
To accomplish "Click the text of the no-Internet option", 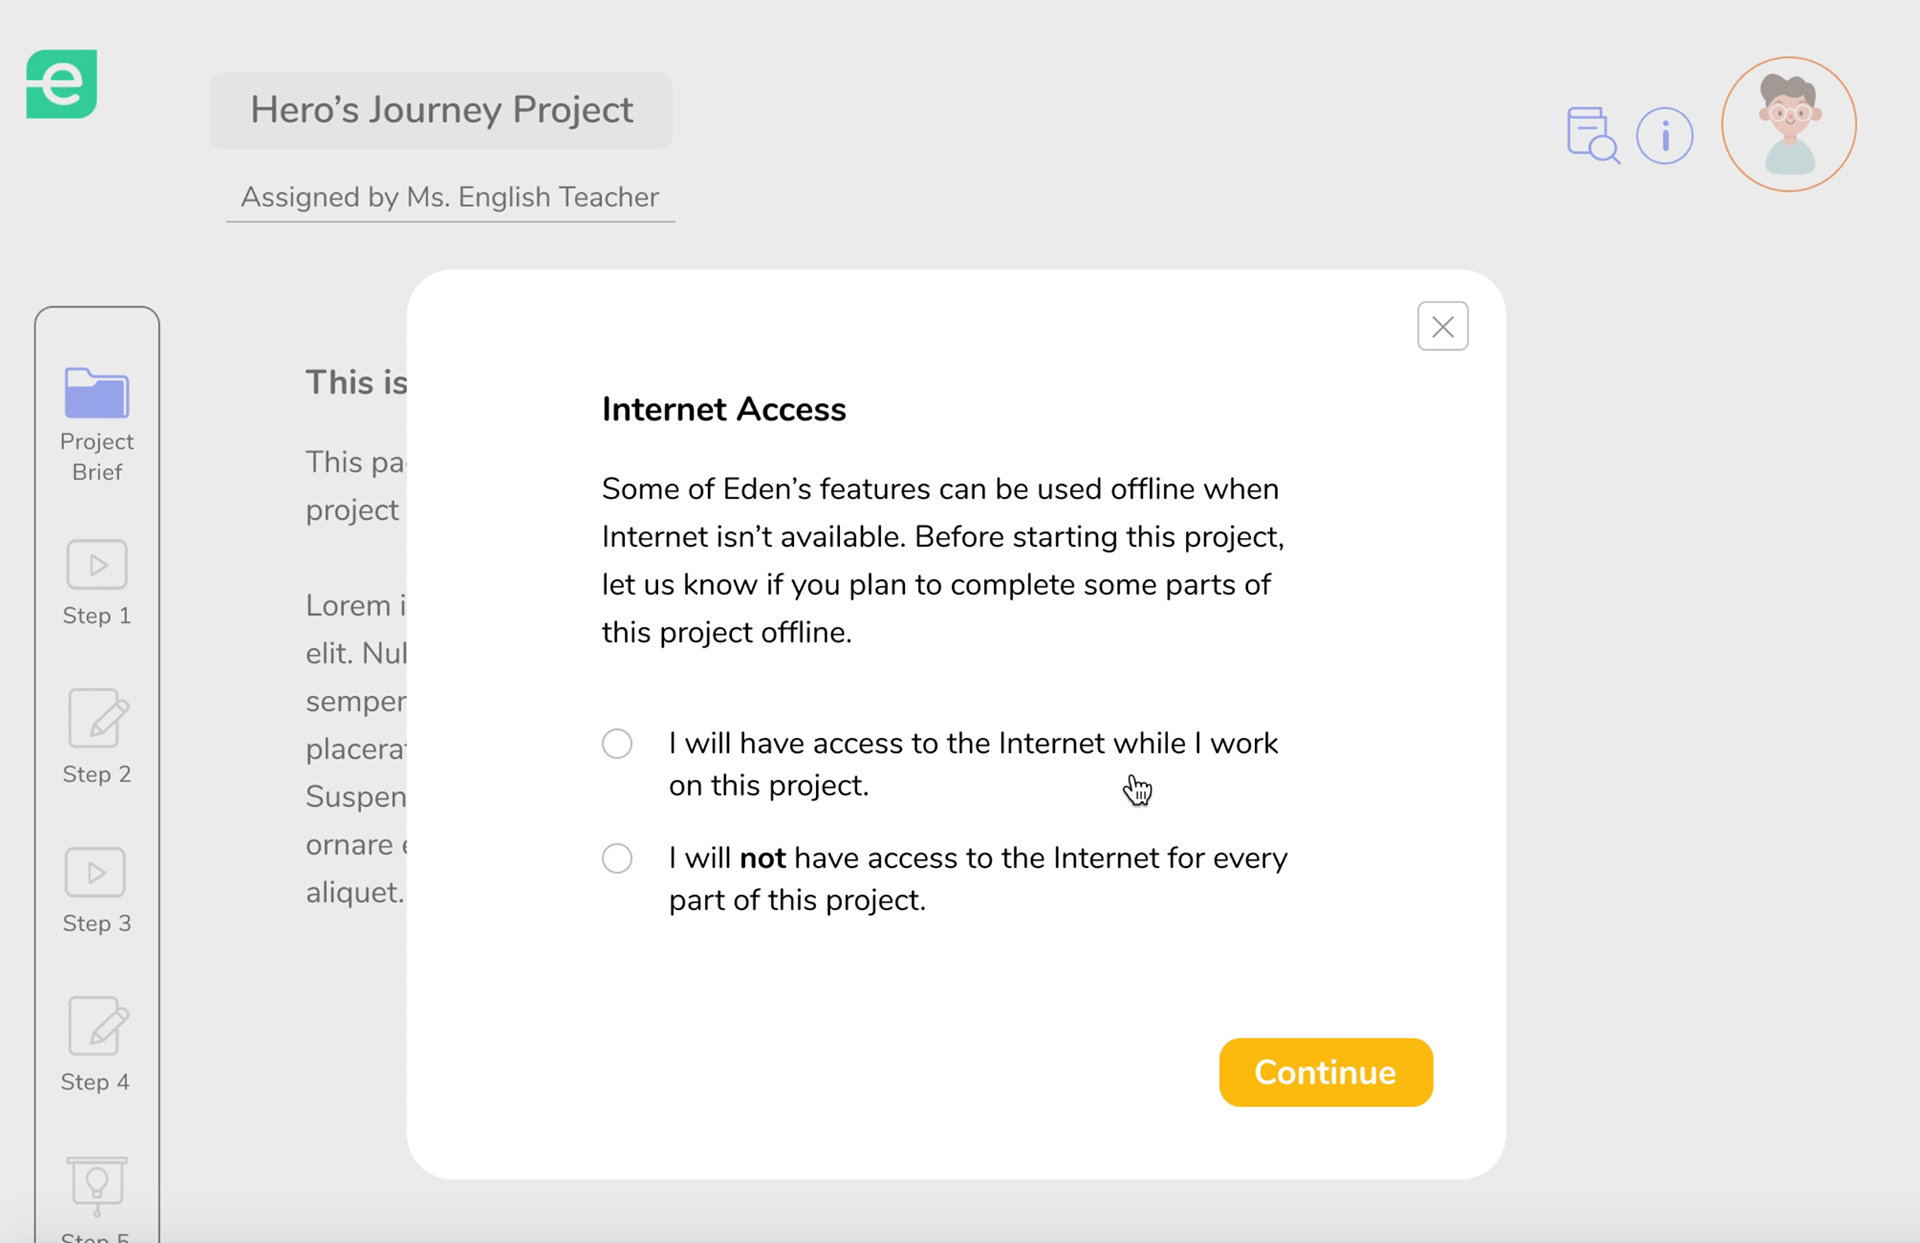I will [x=978, y=879].
